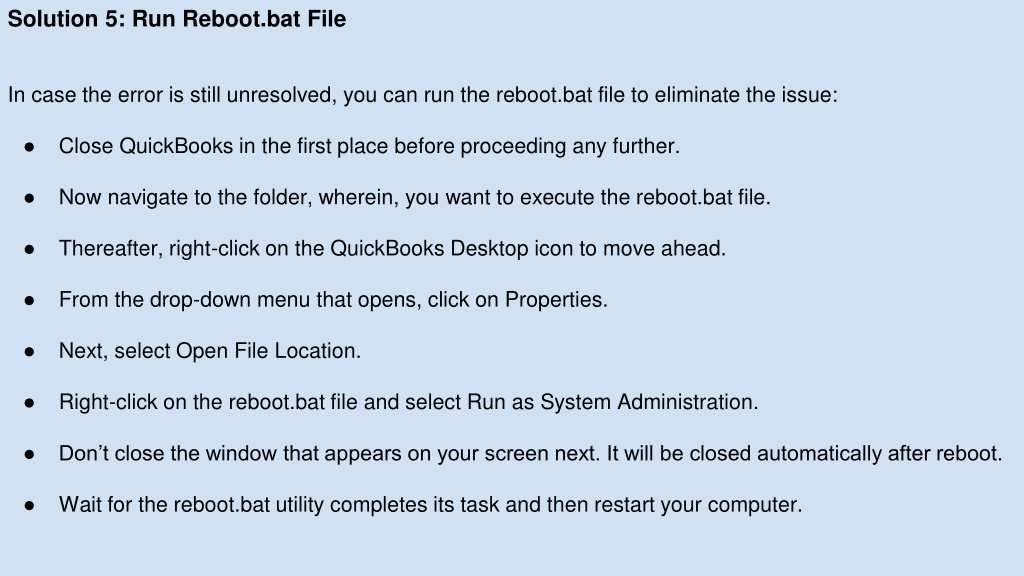Click the bullet before 'Don't close the window'

tap(29, 455)
